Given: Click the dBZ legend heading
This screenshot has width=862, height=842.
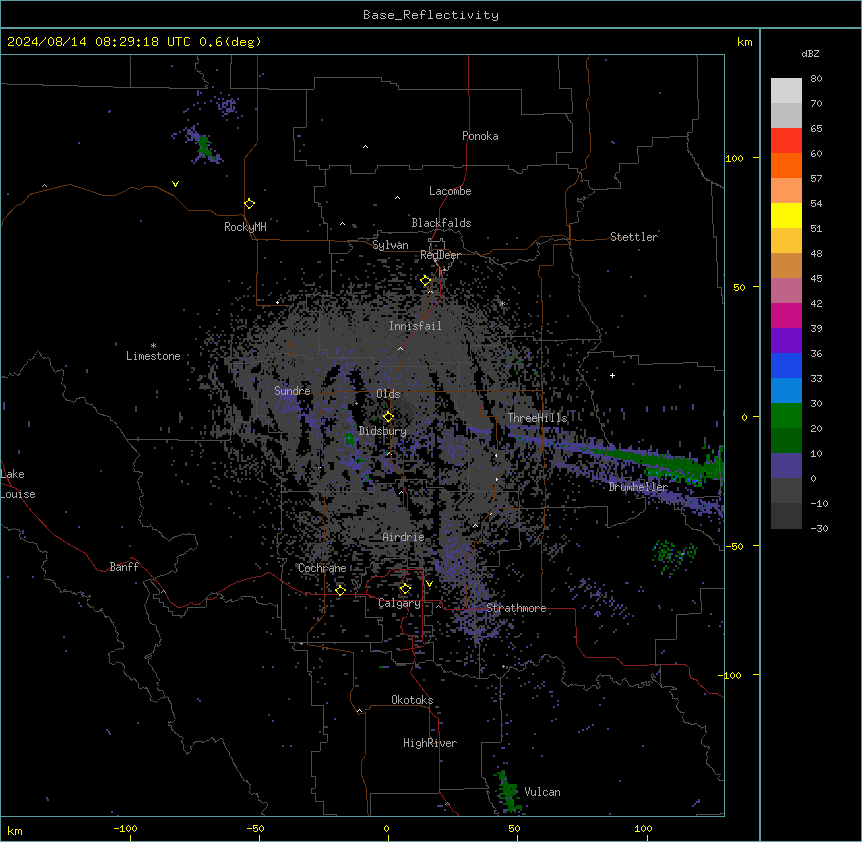Looking at the screenshot, I should (810, 53).
